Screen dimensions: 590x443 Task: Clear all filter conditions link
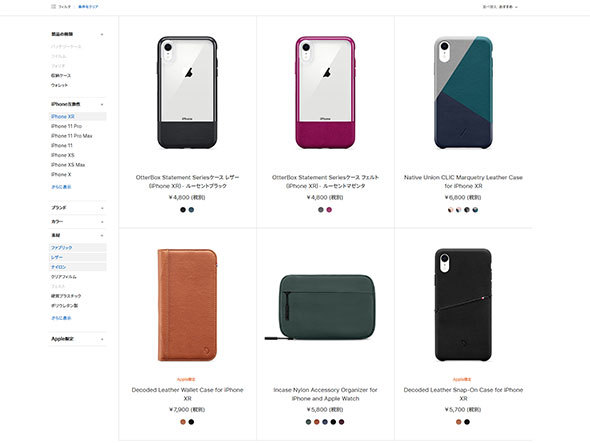click(x=88, y=7)
